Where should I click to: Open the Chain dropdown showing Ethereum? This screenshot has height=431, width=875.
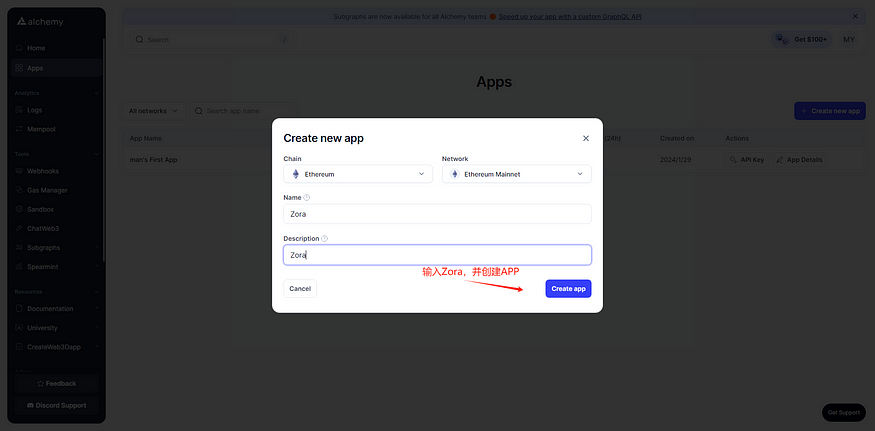(358, 174)
